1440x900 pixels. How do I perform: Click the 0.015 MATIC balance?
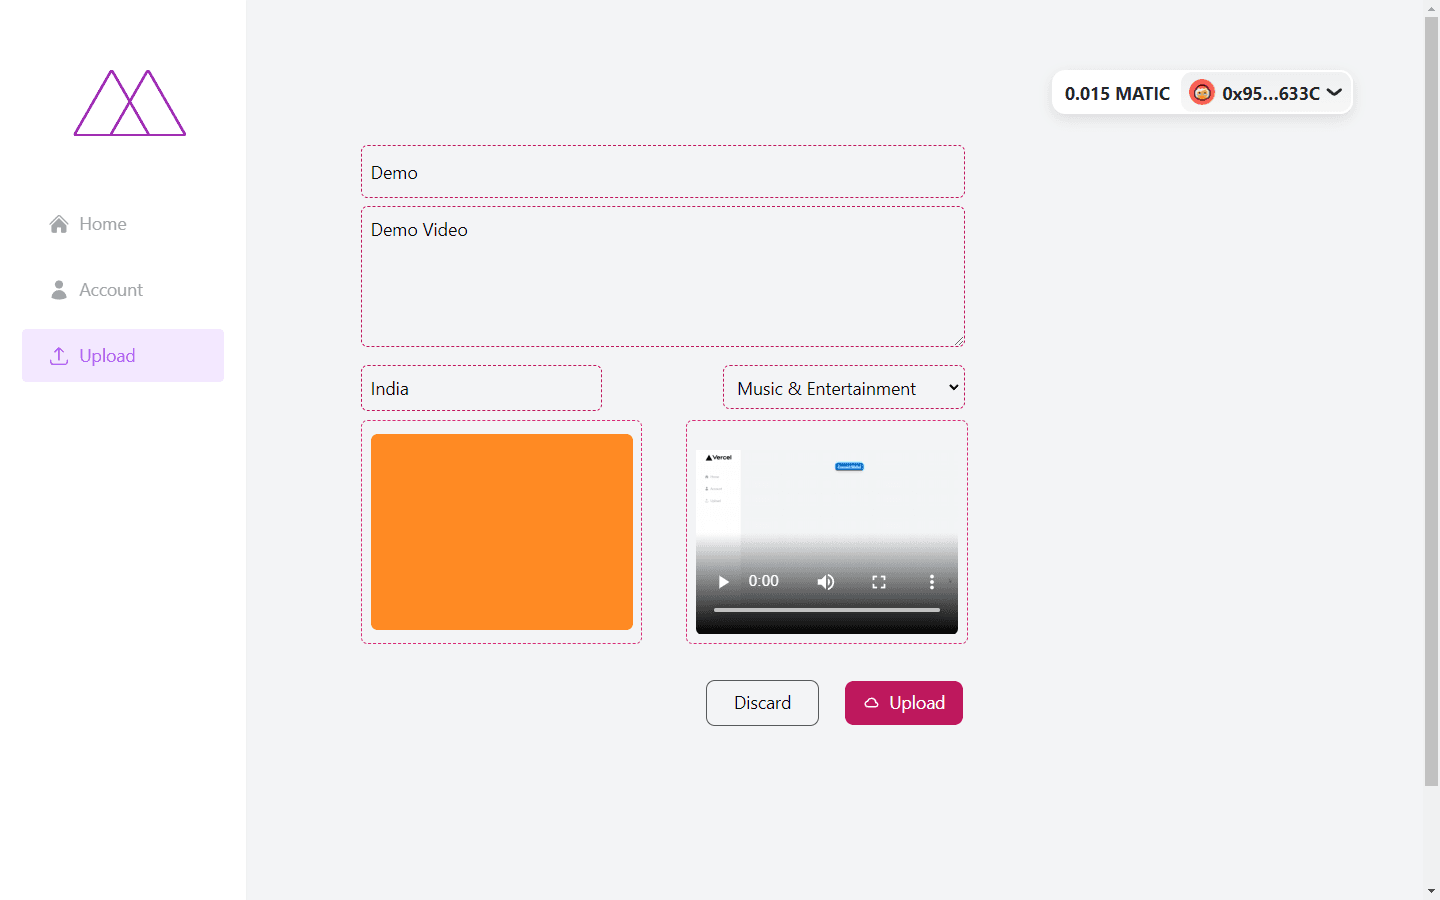pyautogui.click(x=1117, y=93)
